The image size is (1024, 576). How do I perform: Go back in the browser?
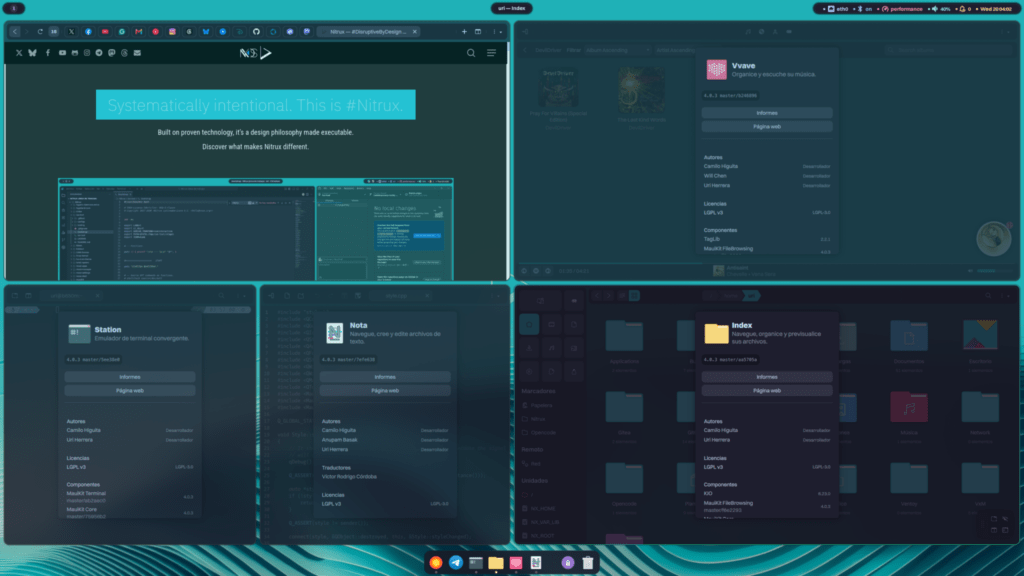tap(14, 31)
